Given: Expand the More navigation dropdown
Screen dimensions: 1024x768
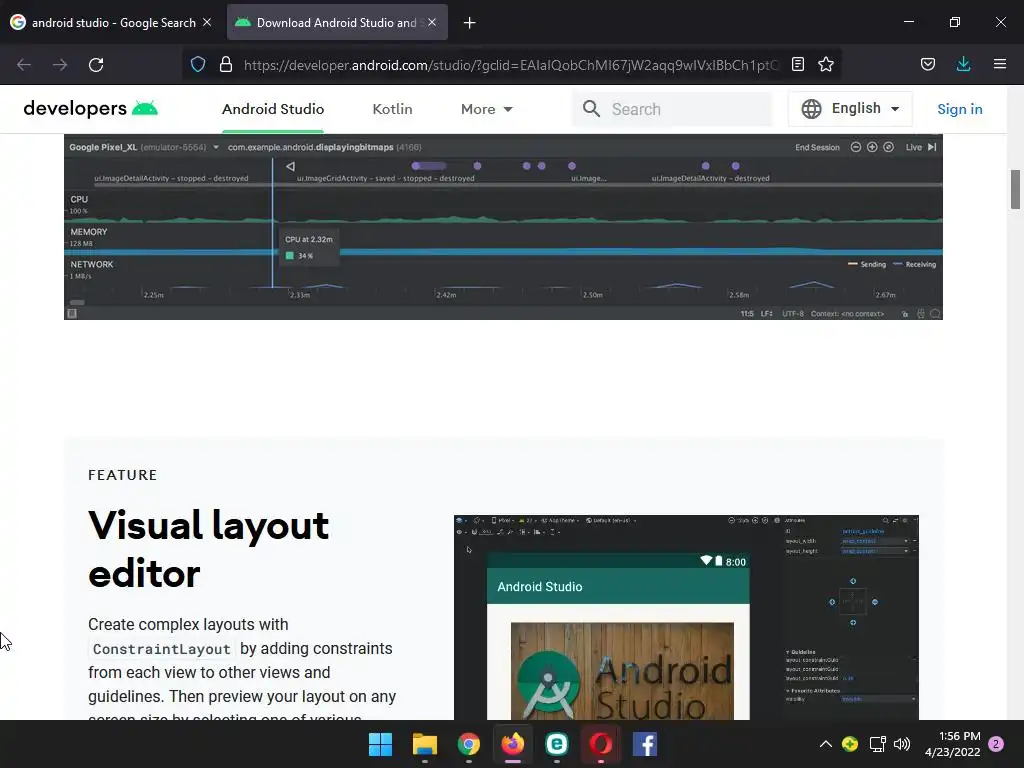Looking at the screenshot, I should pos(487,109).
